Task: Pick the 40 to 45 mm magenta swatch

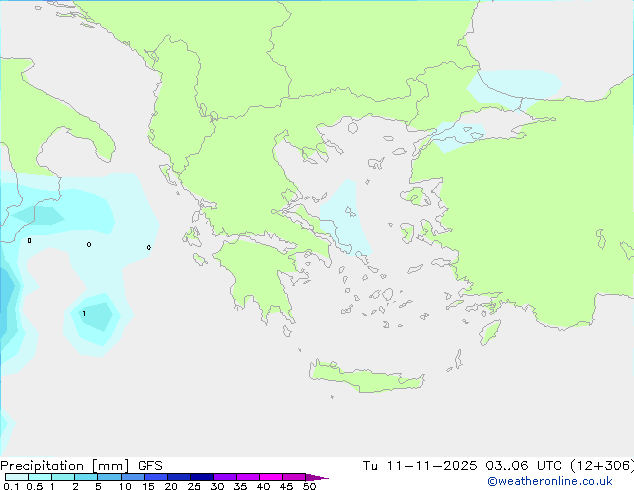Action: coord(271,477)
